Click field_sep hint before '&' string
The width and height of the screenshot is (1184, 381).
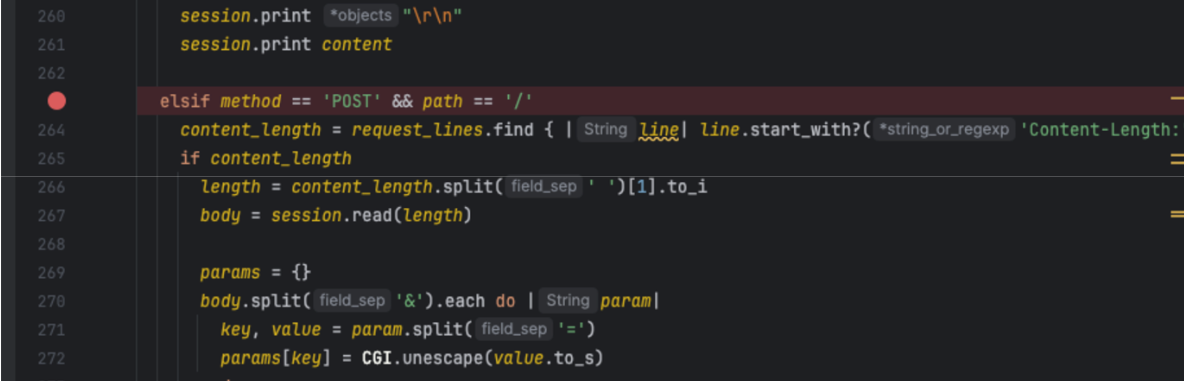(353, 301)
